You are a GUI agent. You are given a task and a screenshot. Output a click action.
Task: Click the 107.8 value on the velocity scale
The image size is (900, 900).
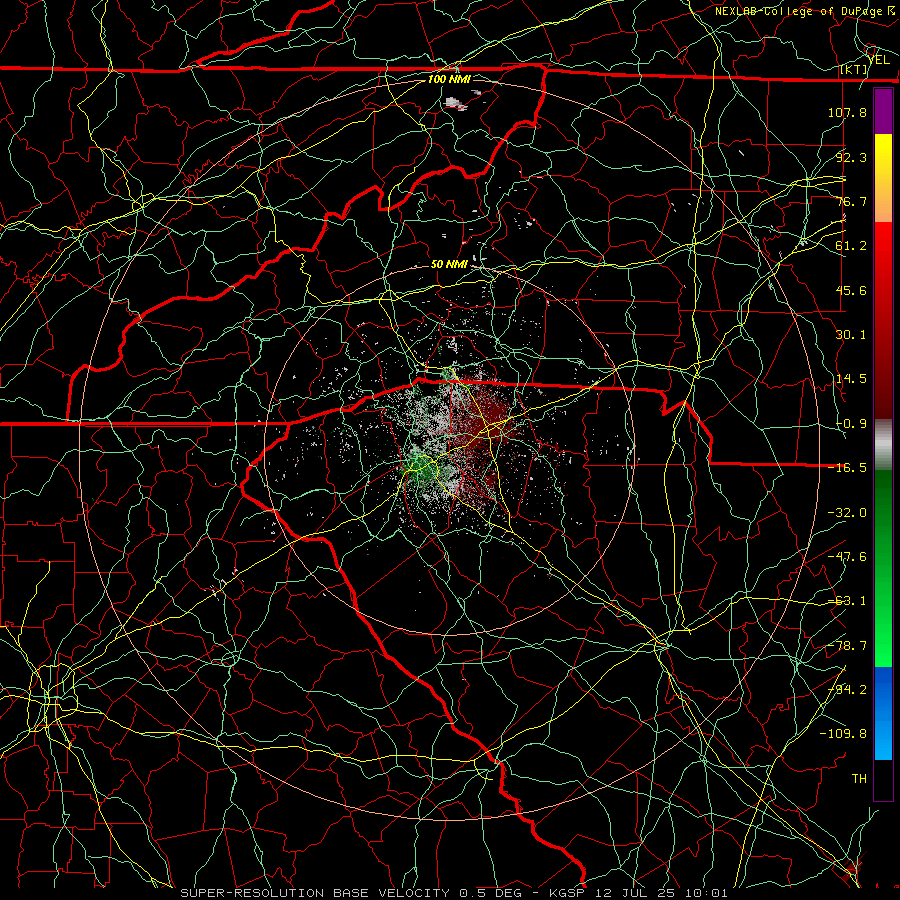click(x=847, y=112)
